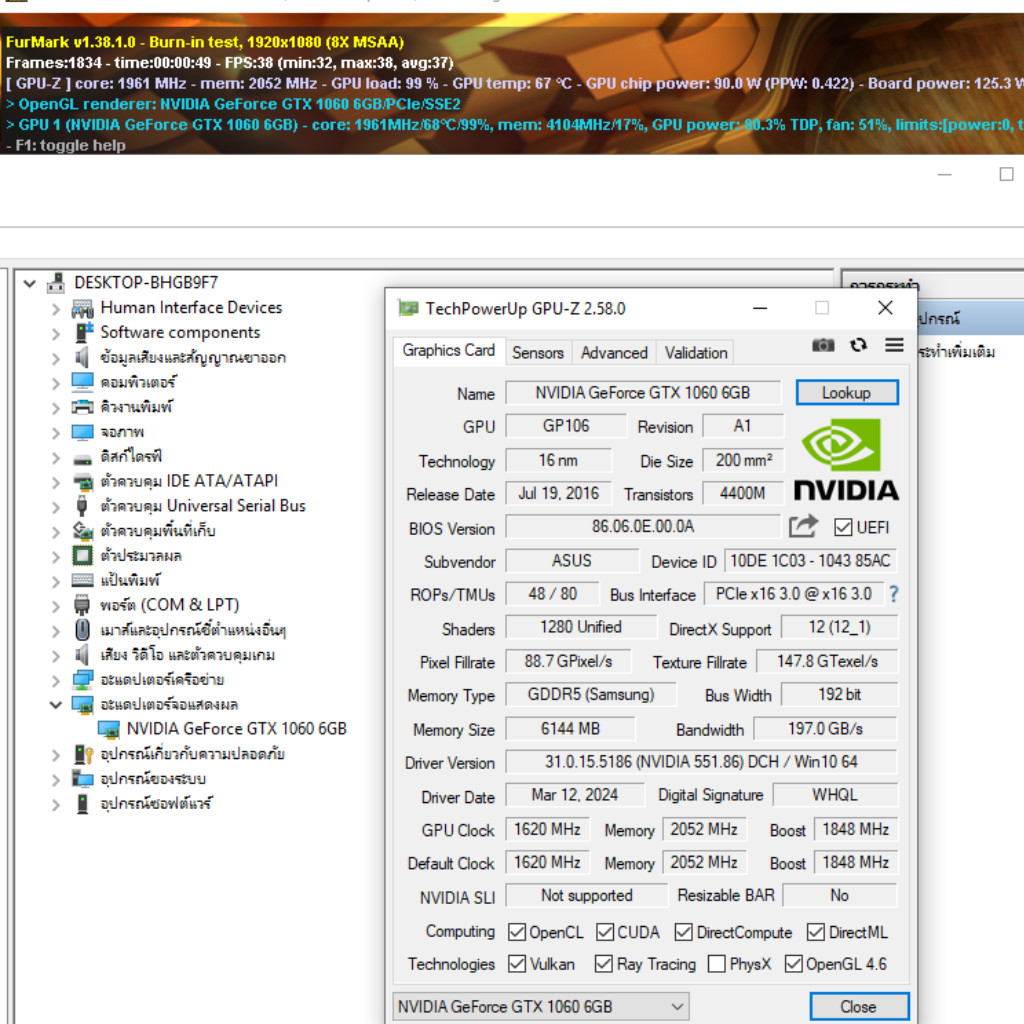Click the bus interface question mark
The height and width of the screenshot is (1024, 1024).
[x=893, y=594]
